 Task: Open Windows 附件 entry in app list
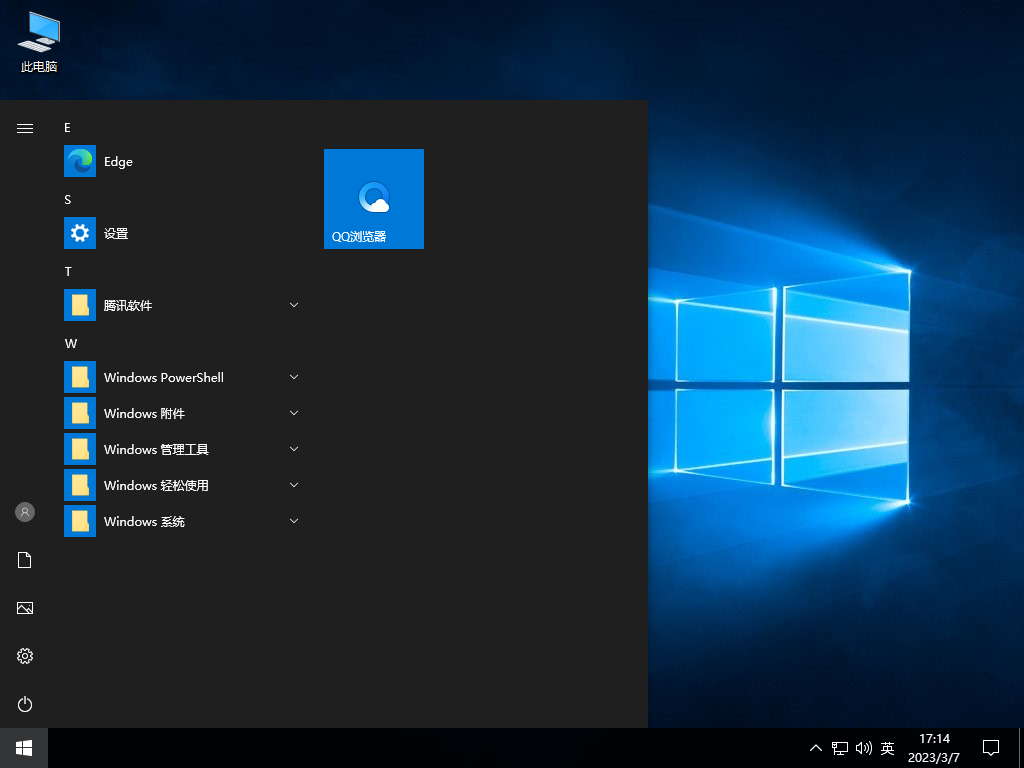coord(145,413)
